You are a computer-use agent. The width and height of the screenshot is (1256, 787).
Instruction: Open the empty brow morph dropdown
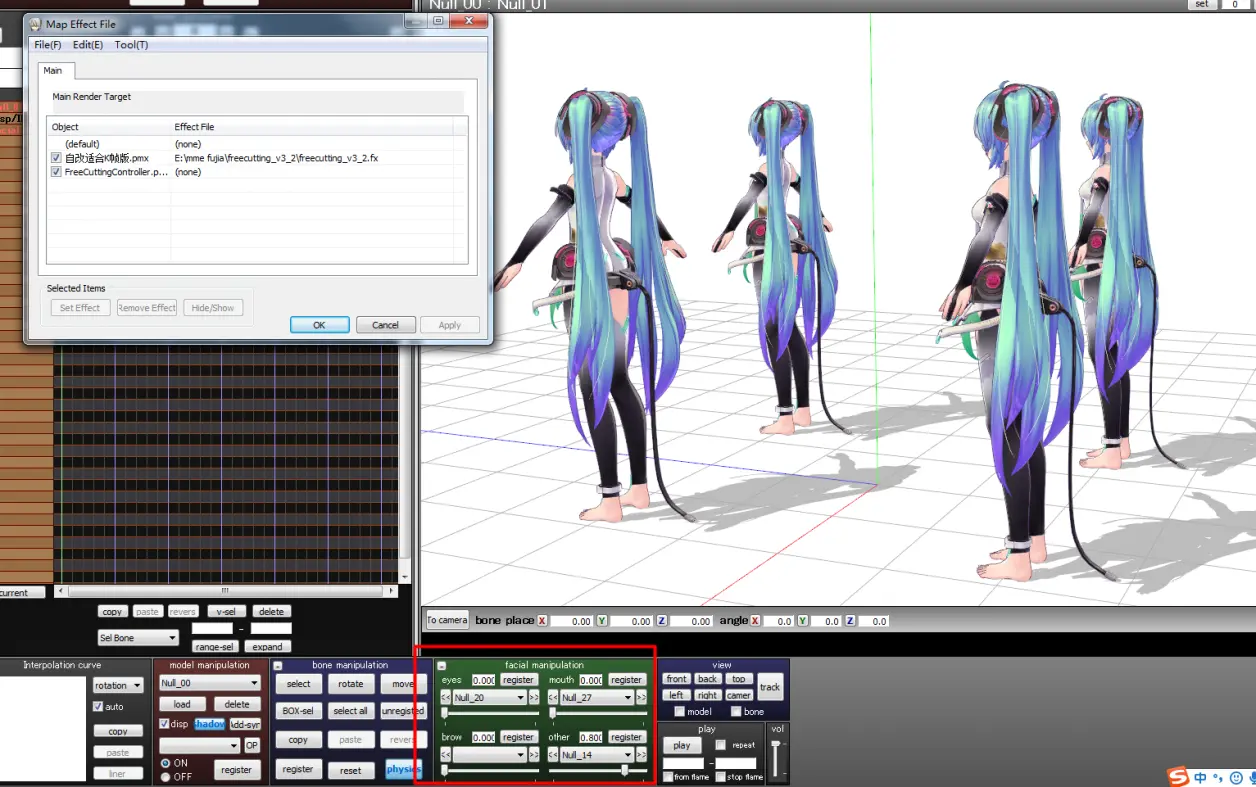click(490, 755)
